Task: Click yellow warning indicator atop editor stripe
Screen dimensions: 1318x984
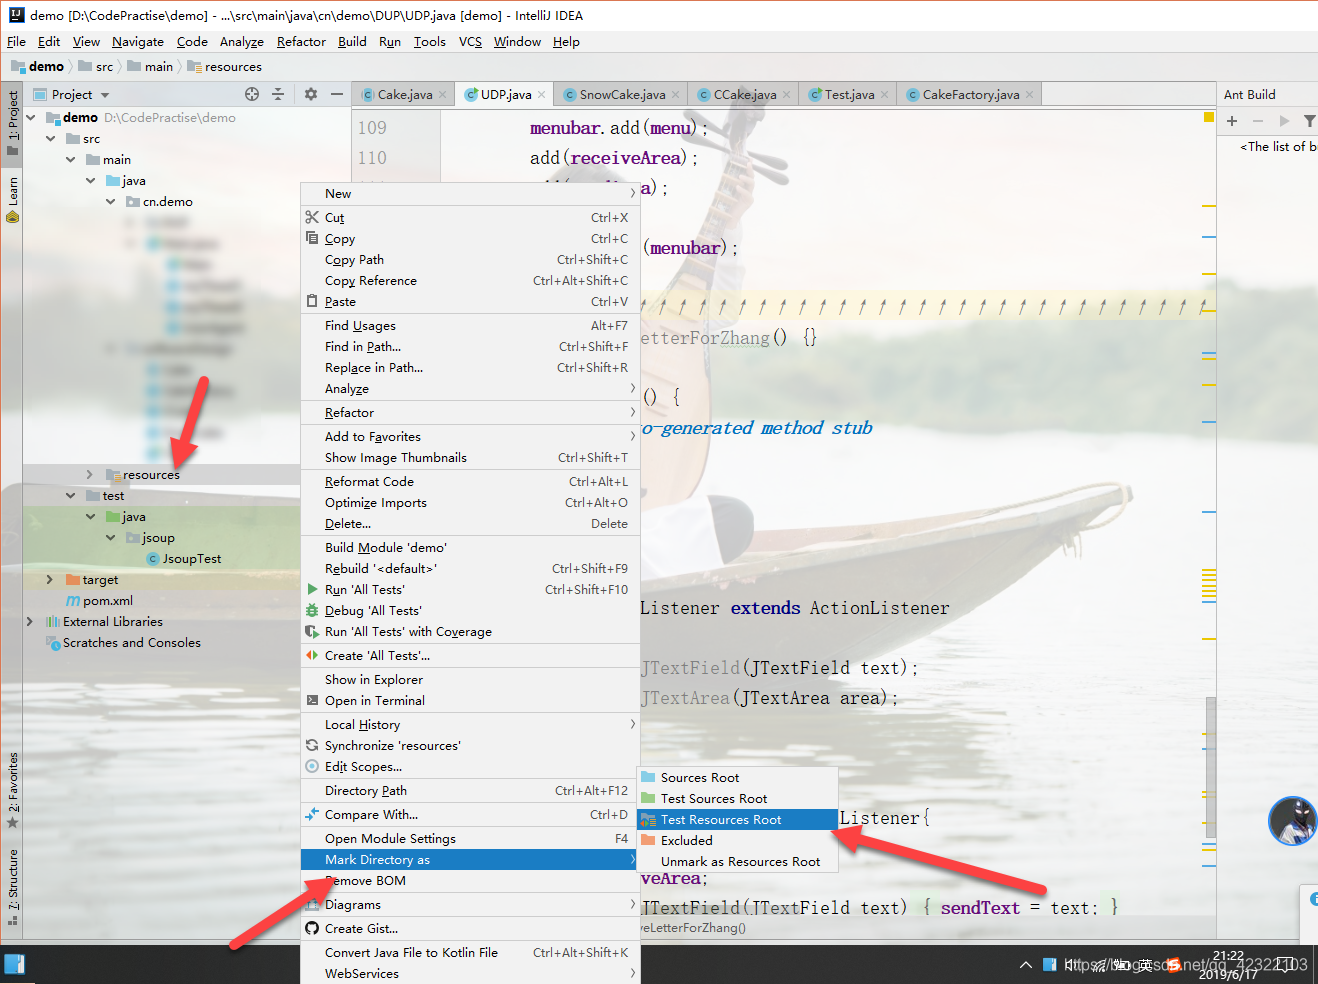Action: [1208, 117]
